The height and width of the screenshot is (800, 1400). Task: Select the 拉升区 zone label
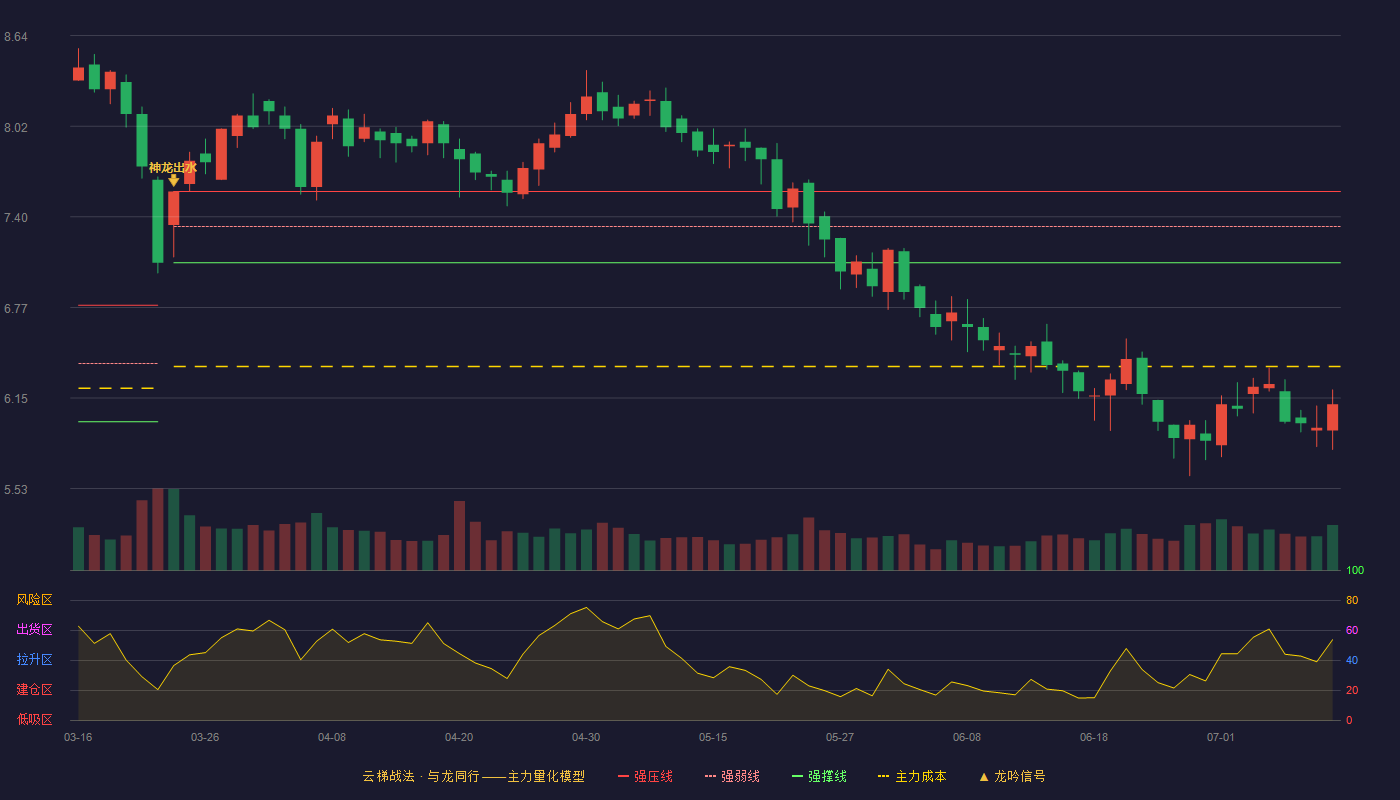click(x=34, y=660)
